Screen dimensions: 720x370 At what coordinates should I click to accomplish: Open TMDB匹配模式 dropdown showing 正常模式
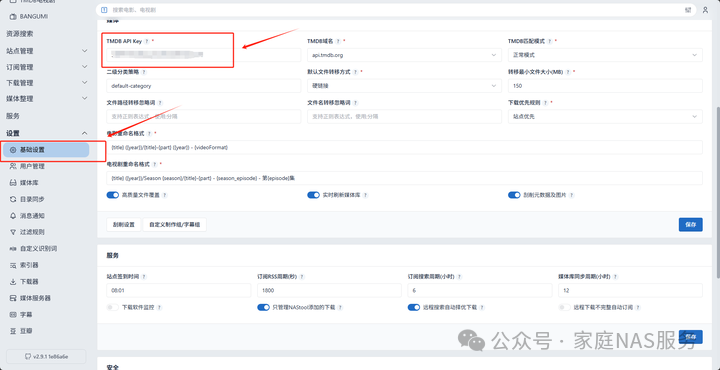[x=605, y=55]
